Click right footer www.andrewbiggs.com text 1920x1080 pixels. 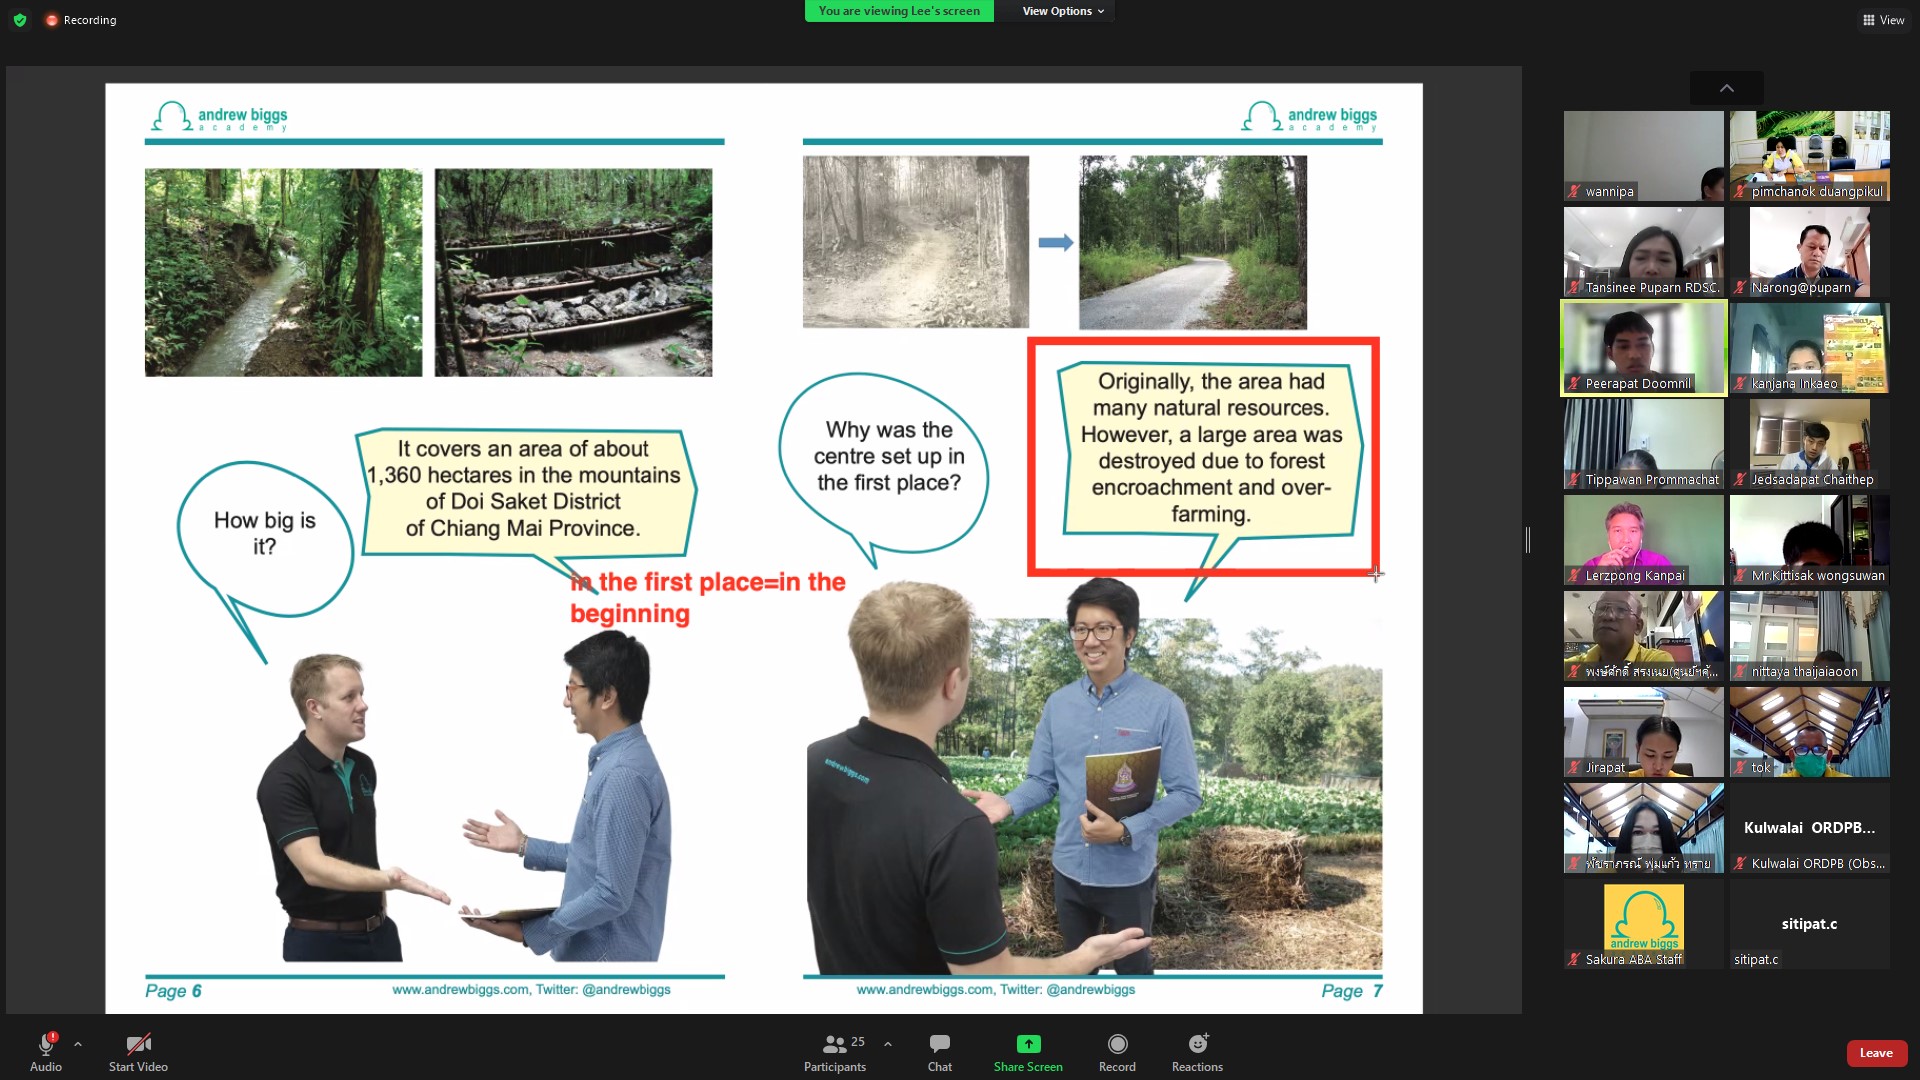[995, 989]
